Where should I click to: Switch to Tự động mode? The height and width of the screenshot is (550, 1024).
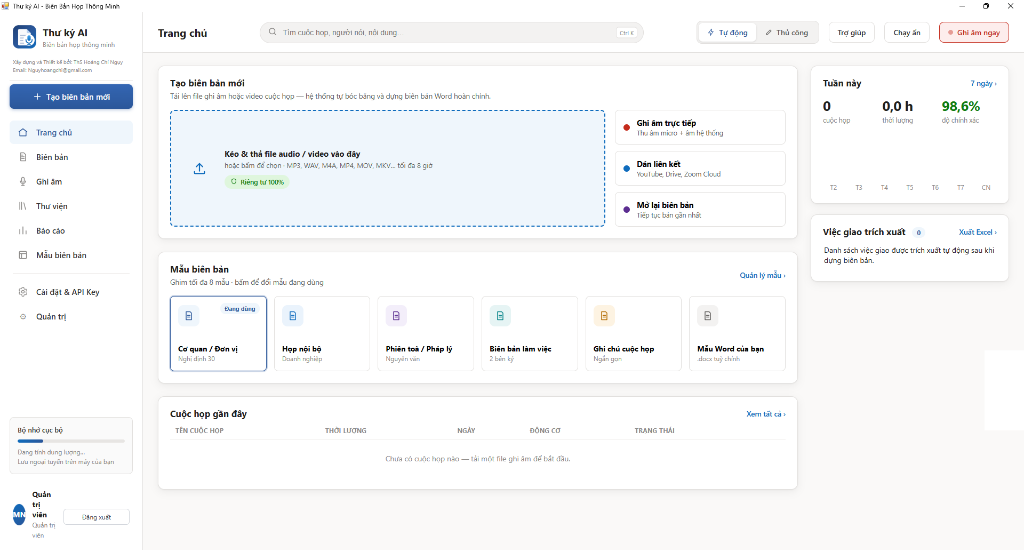click(728, 33)
